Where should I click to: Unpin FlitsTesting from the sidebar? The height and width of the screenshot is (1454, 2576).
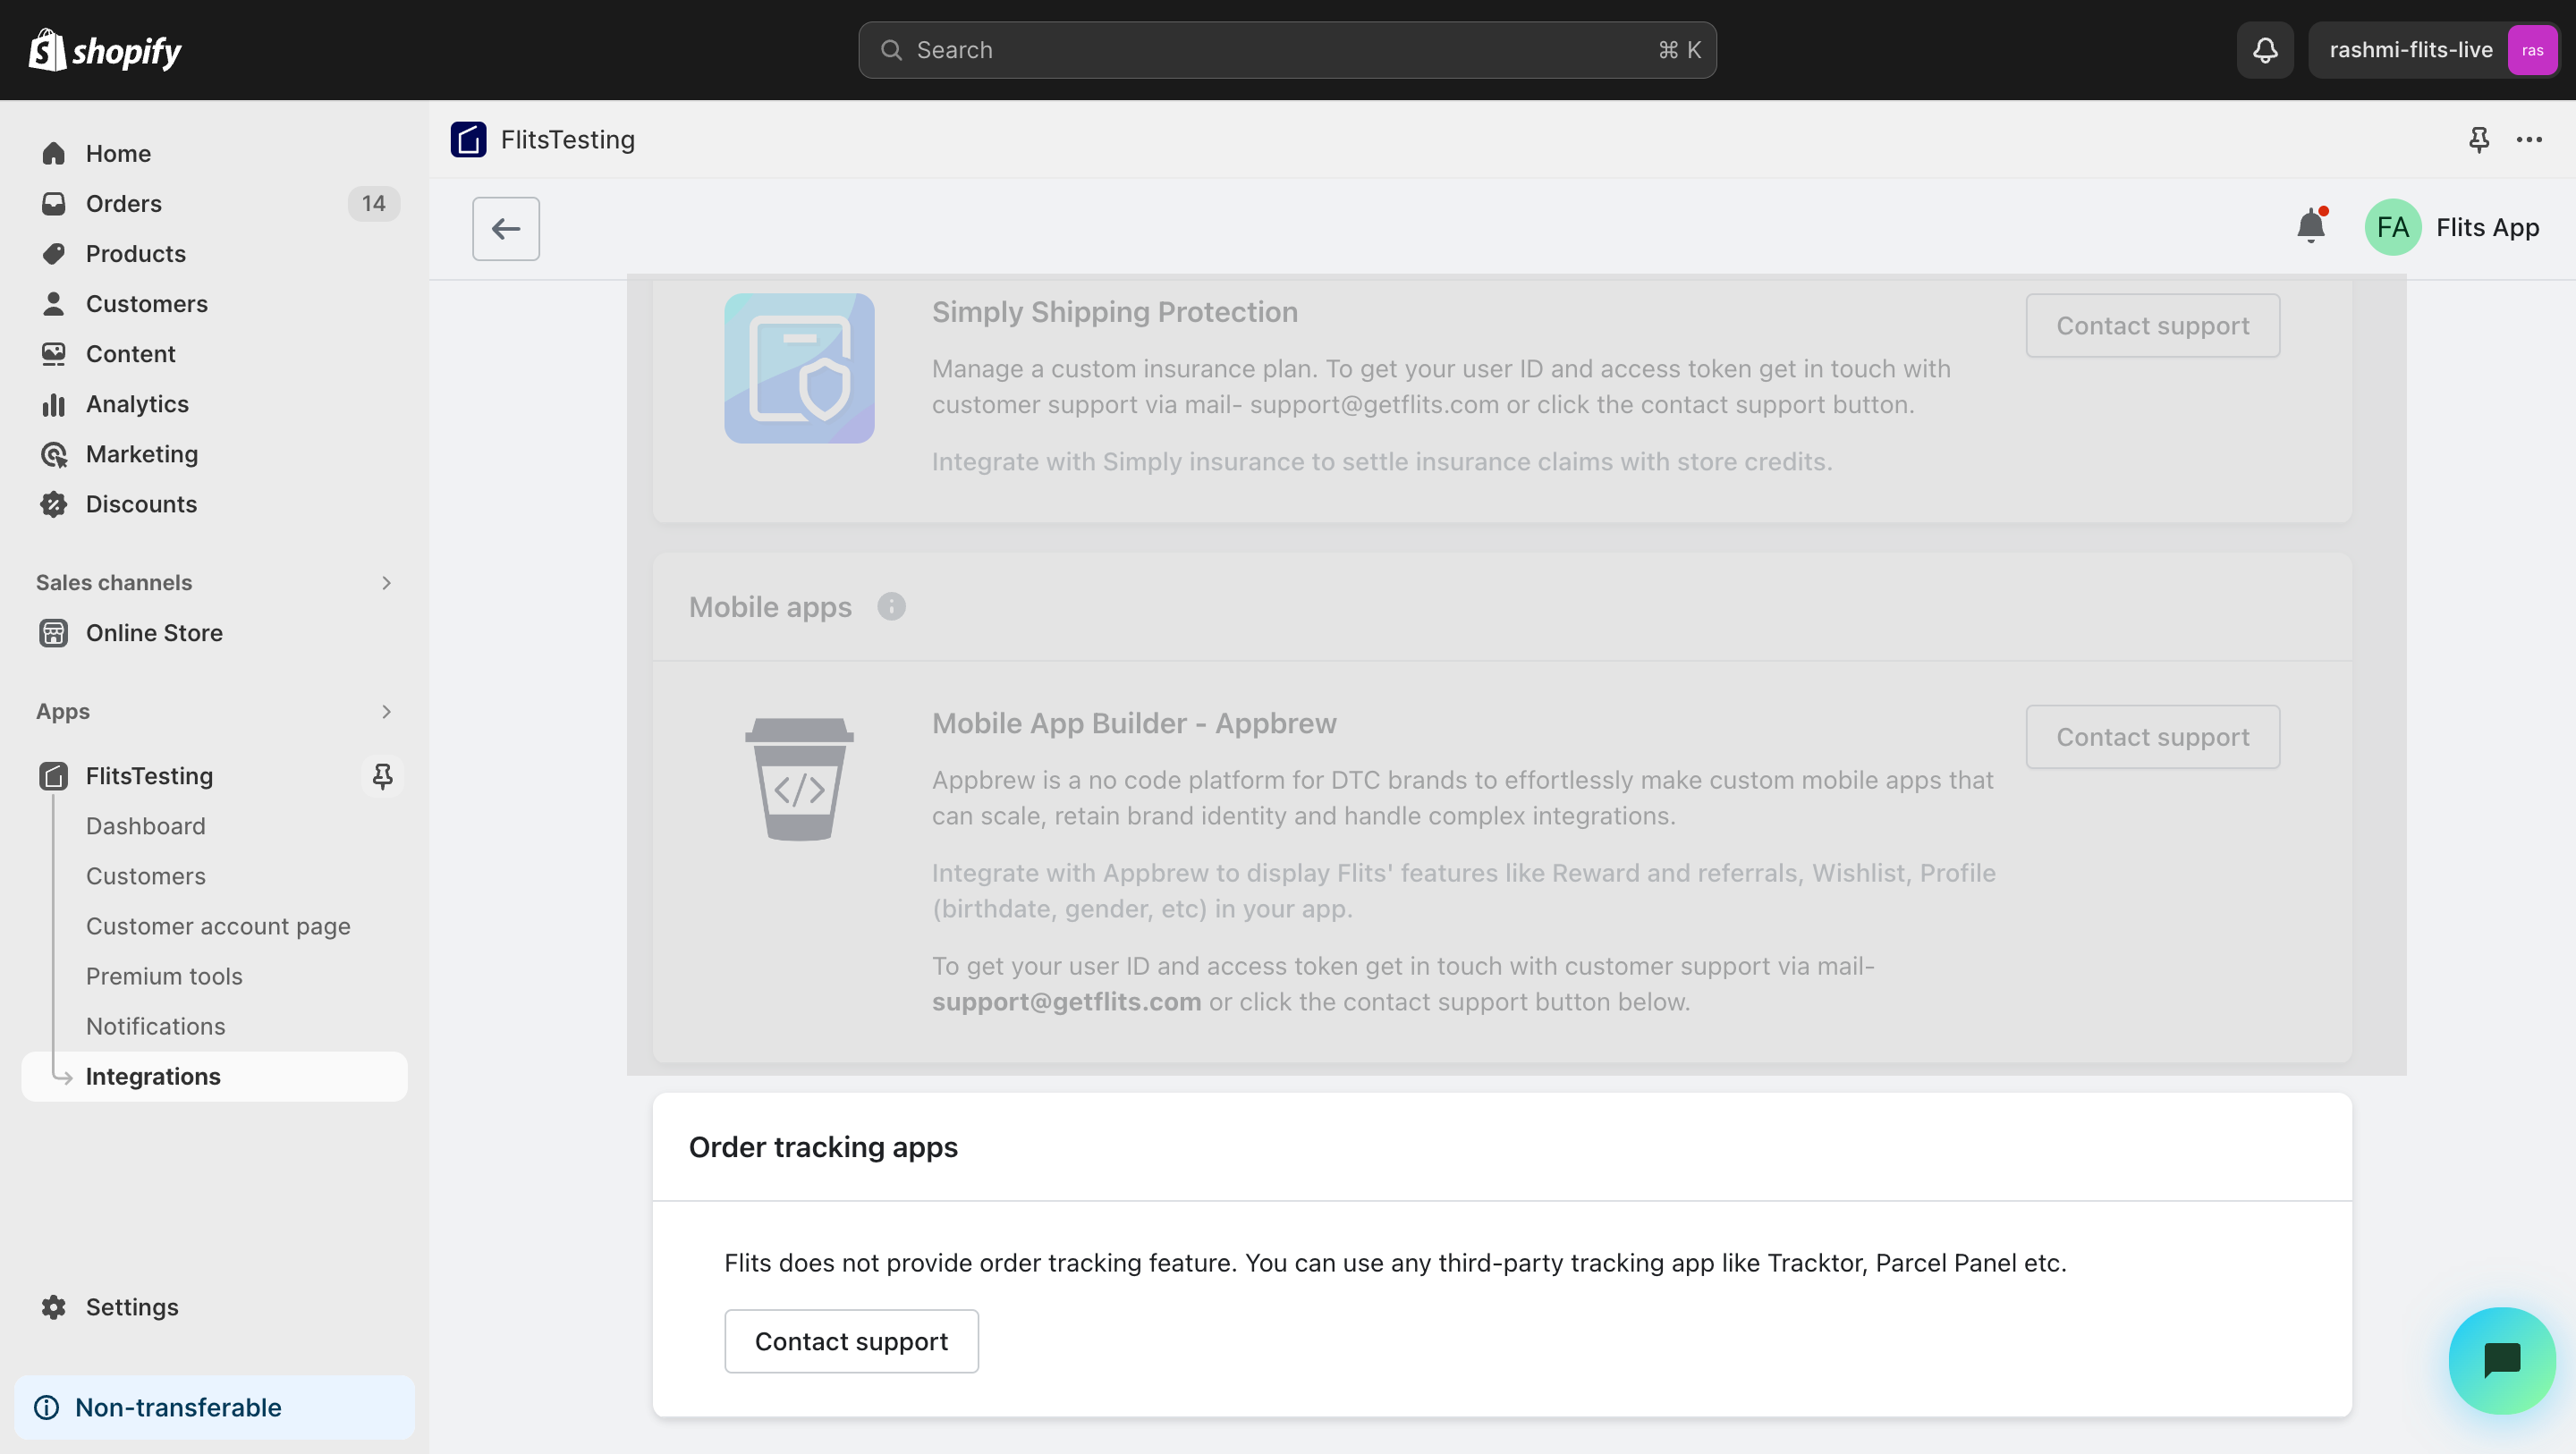coord(382,776)
